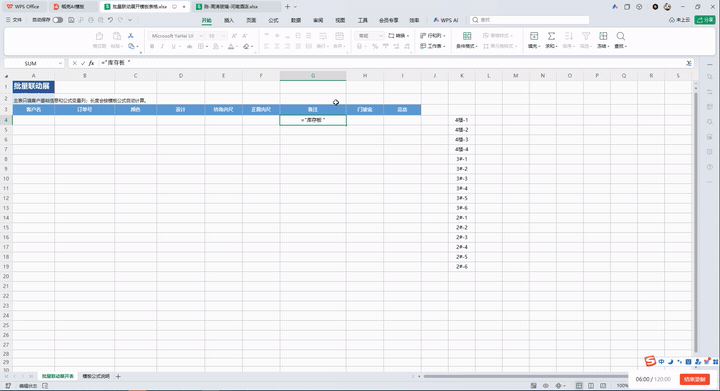720x391 pixels.
Task: Switch to the second sheet tab
Action: pyautogui.click(x=96, y=376)
